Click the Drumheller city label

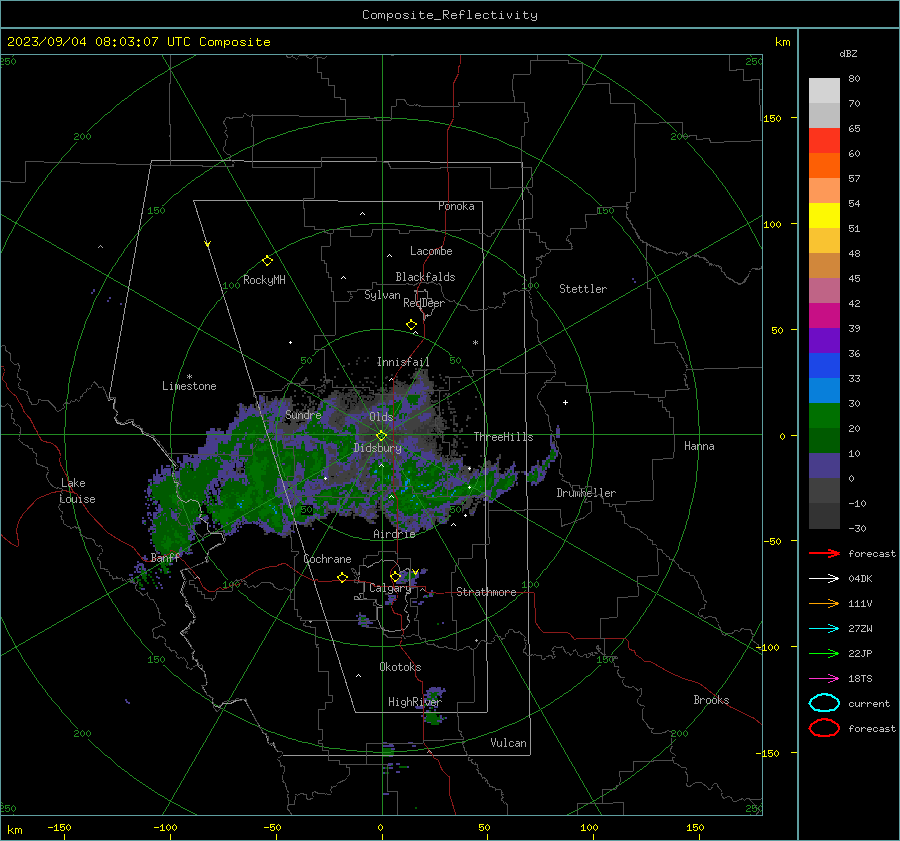(586, 493)
